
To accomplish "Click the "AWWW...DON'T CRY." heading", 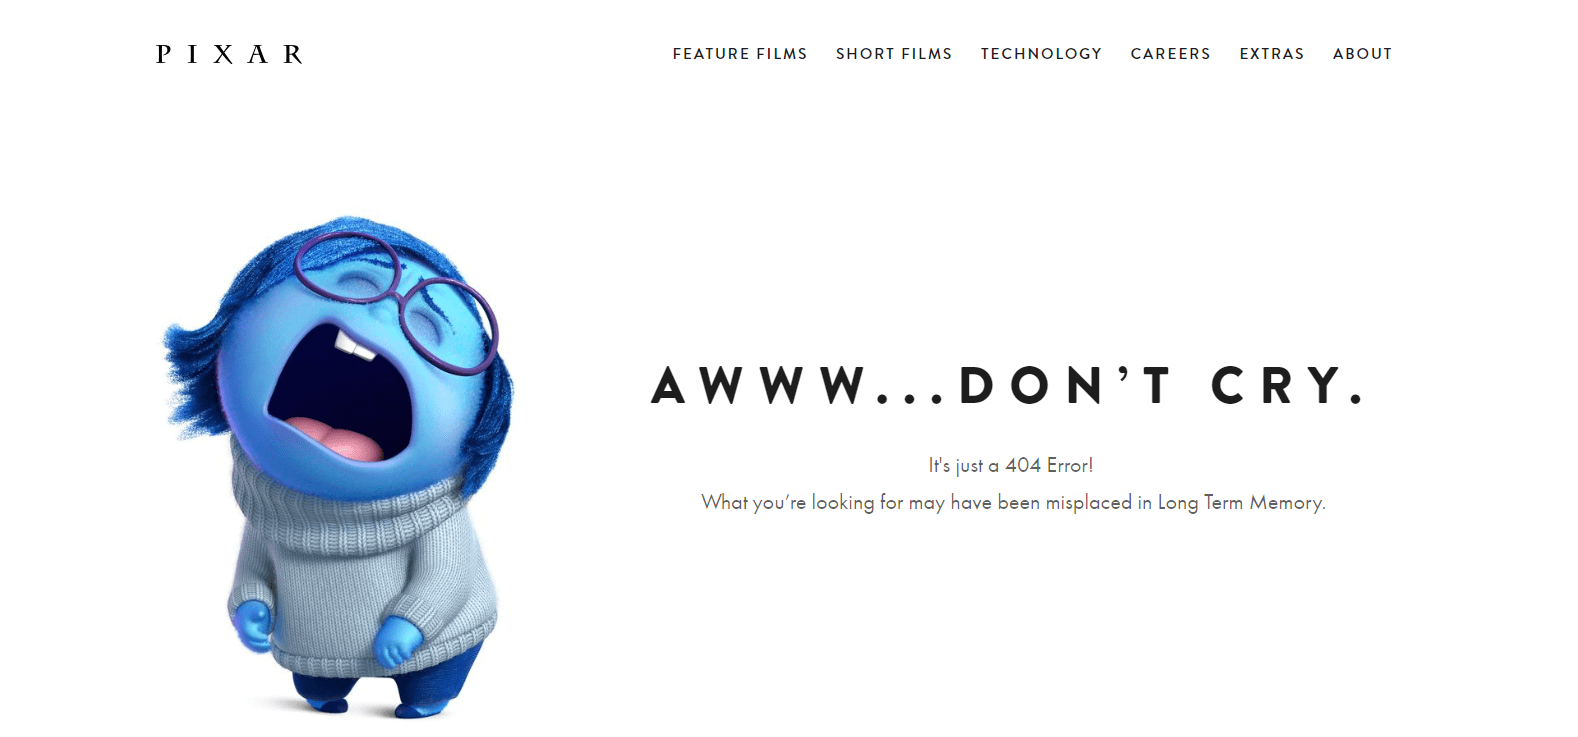I will click(1008, 386).
